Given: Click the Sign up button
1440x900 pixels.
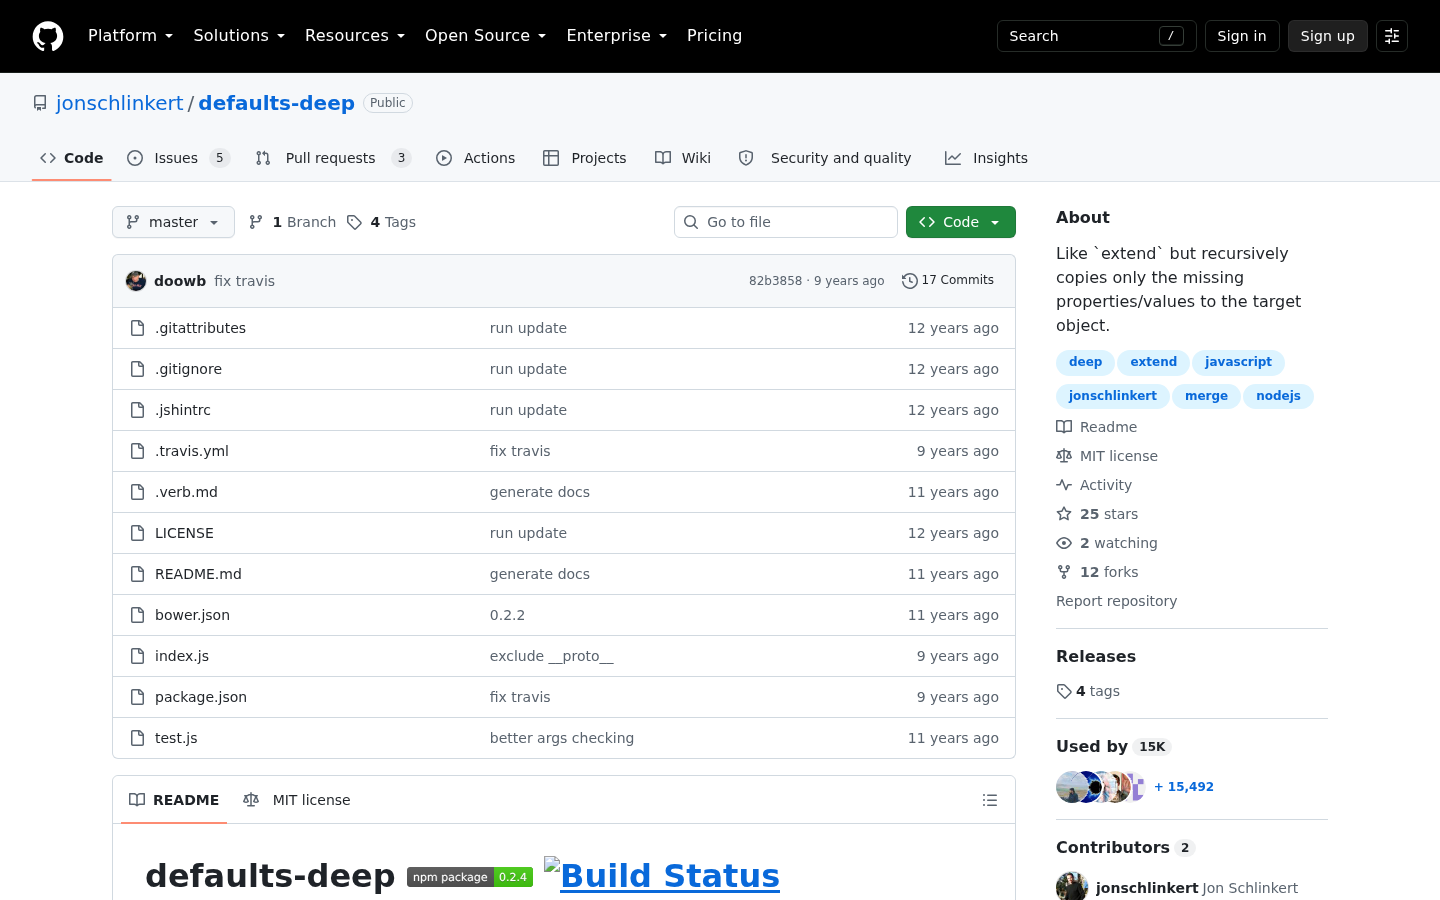Looking at the screenshot, I should [1328, 36].
